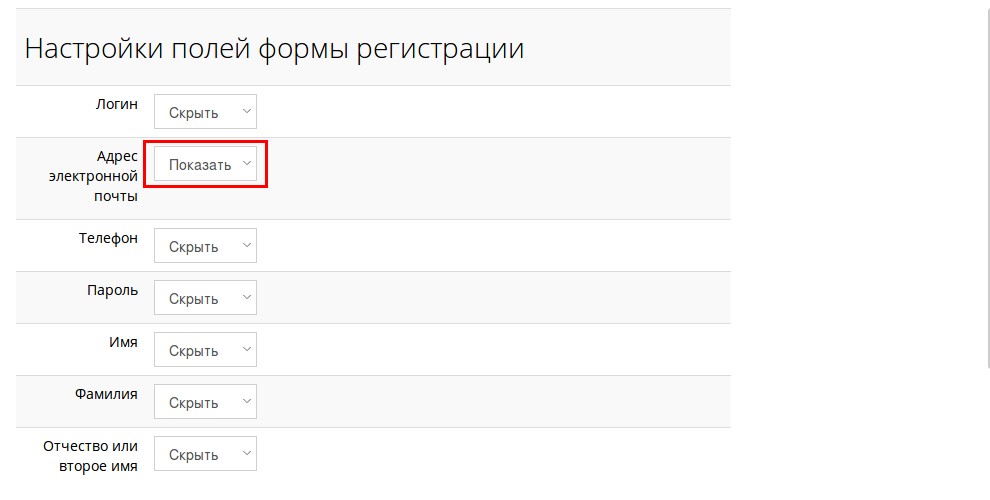Click the chevron arrow beside Показать

point(246,164)
